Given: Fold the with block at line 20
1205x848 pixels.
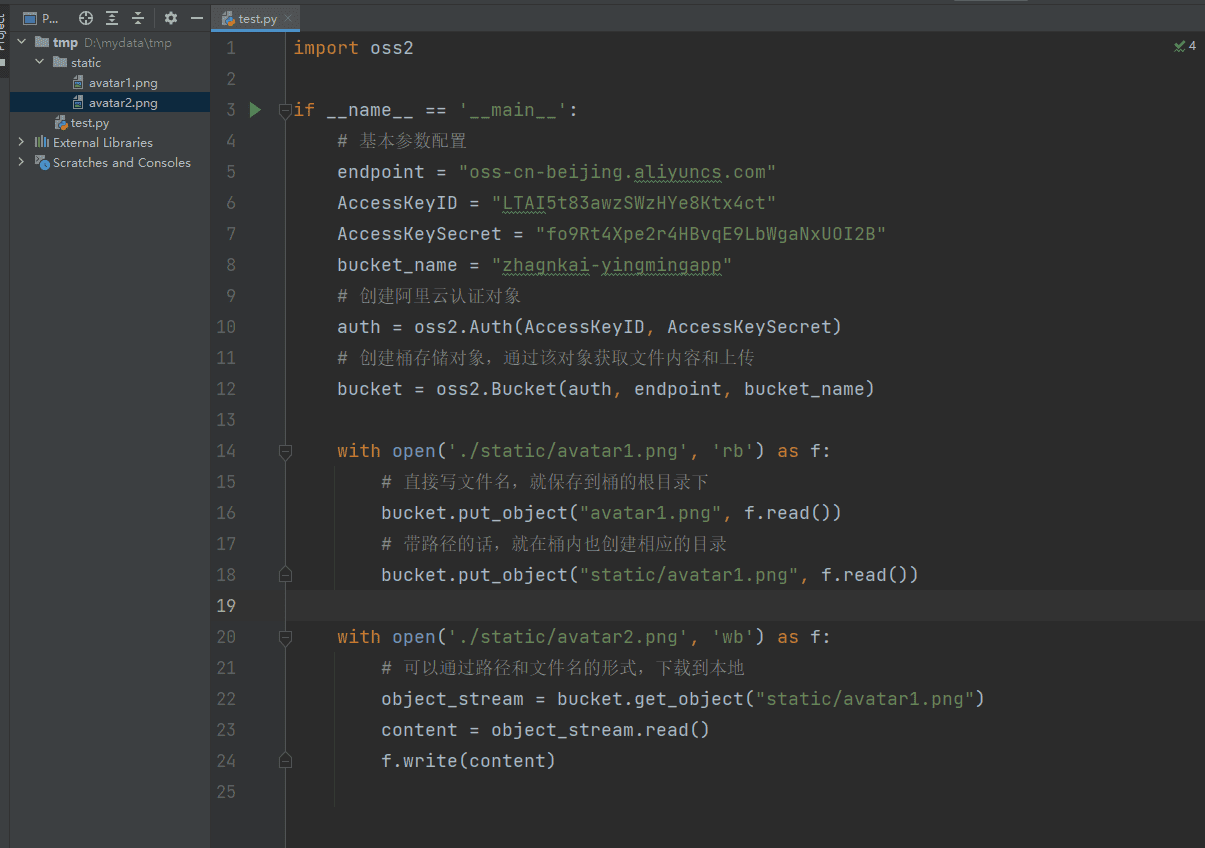Looking at the screenshot, I should click(286, 637).
